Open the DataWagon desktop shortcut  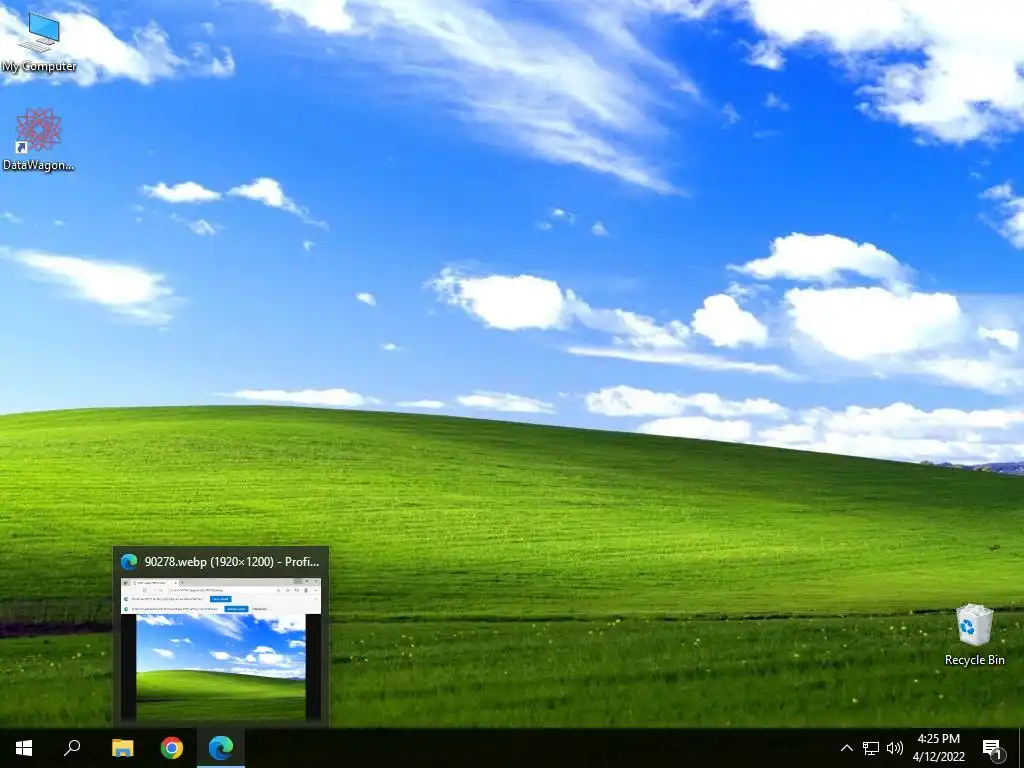tap(39, 140)
